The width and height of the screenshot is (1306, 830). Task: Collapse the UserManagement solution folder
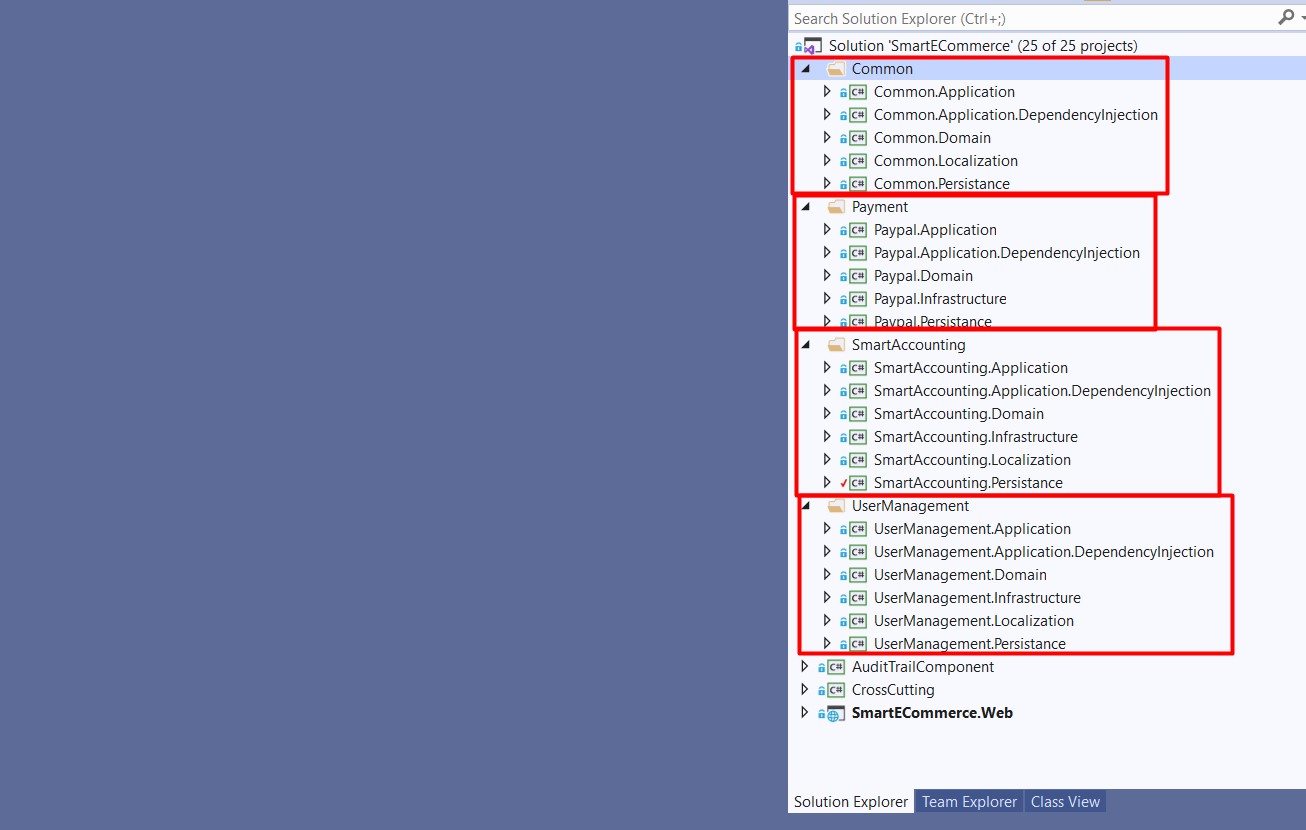[x=805, y=506]
